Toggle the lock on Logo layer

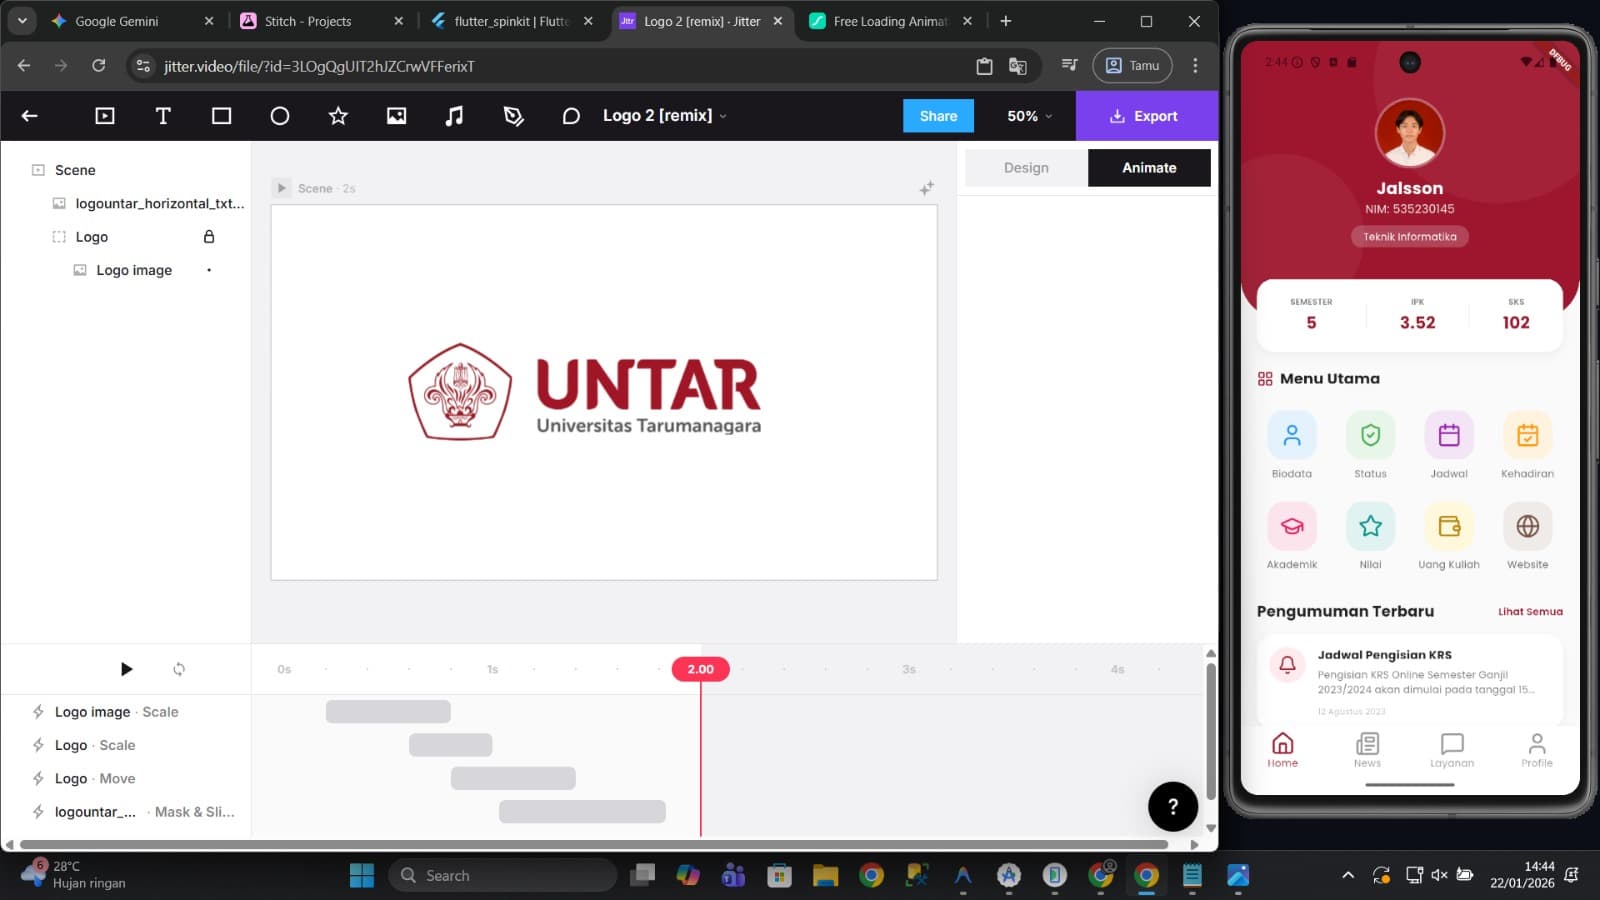[x=209, y=237]
